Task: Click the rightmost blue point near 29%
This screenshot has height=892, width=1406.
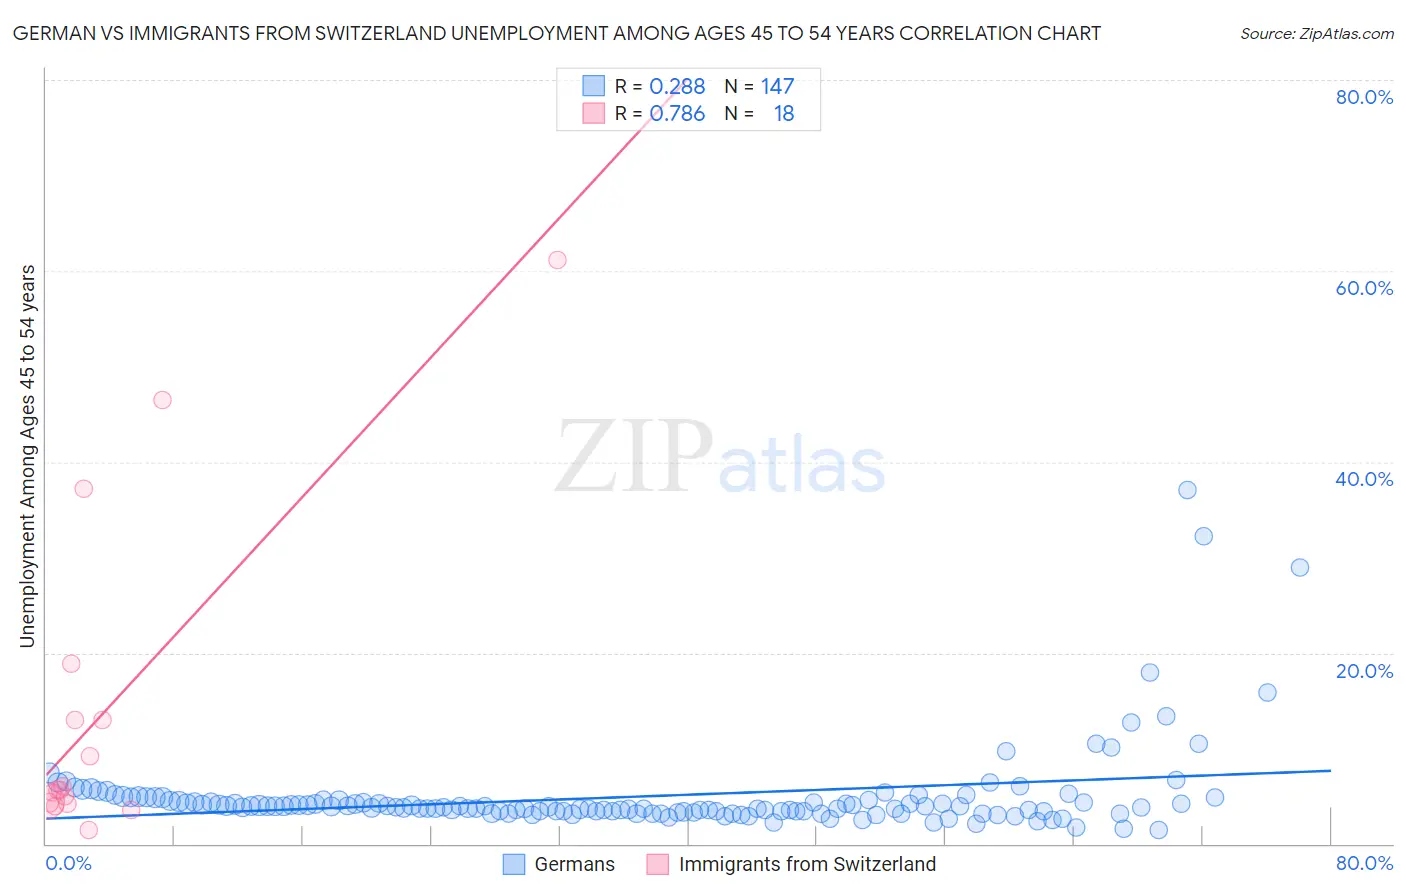Action: tap(1300, 567)
